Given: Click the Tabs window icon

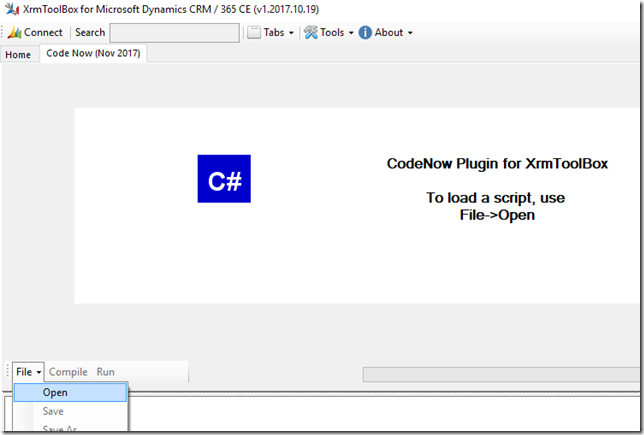Looking at the screenshot, I should 254,32.
